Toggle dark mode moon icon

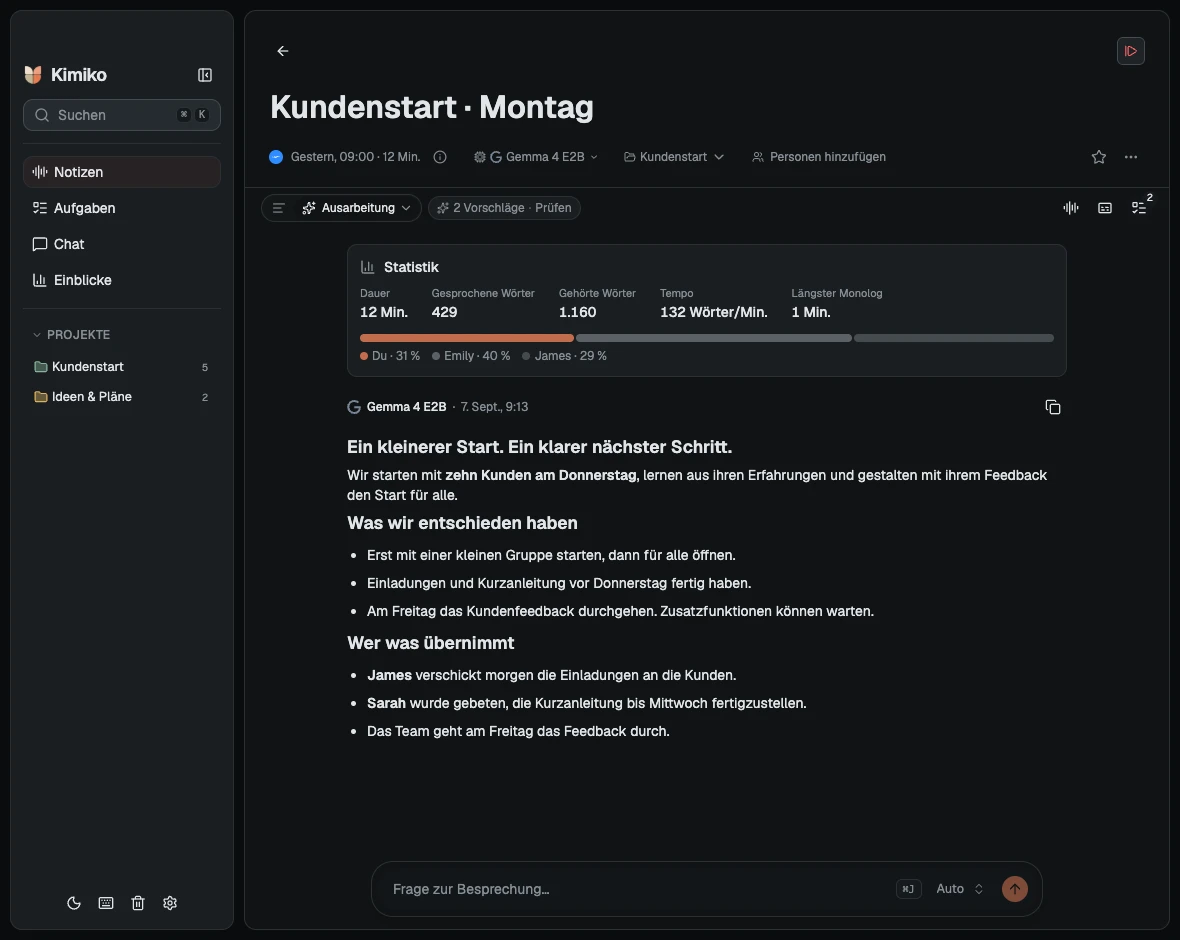pos(74,903)
